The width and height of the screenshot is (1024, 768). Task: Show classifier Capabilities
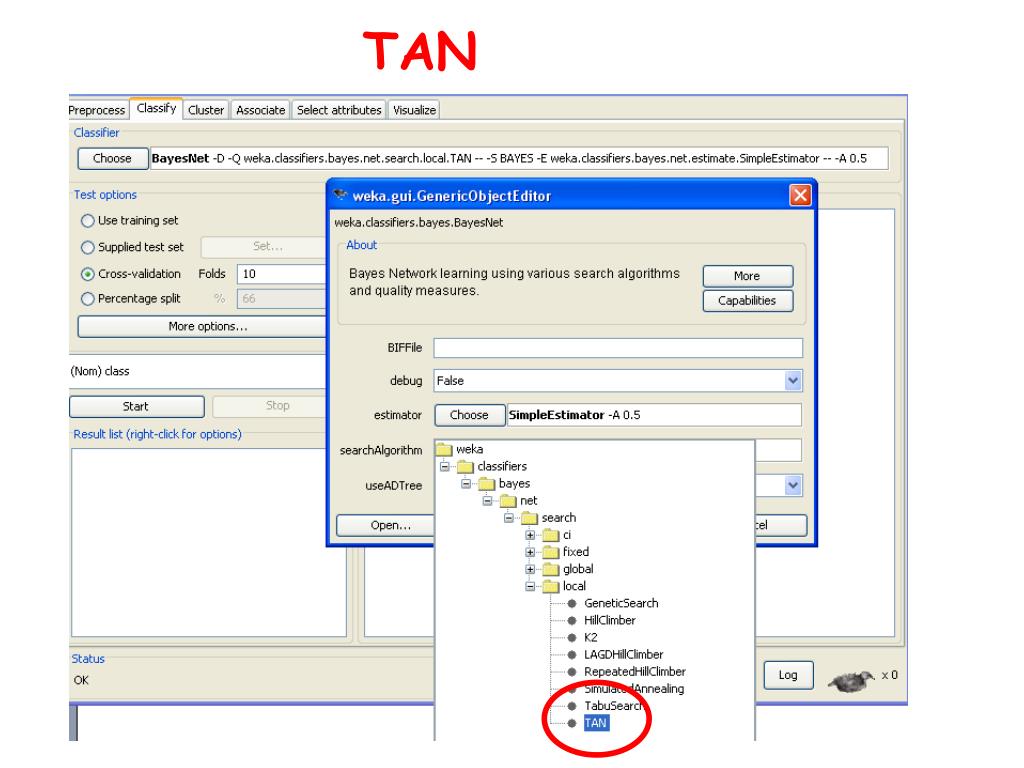tap(748, 300)
